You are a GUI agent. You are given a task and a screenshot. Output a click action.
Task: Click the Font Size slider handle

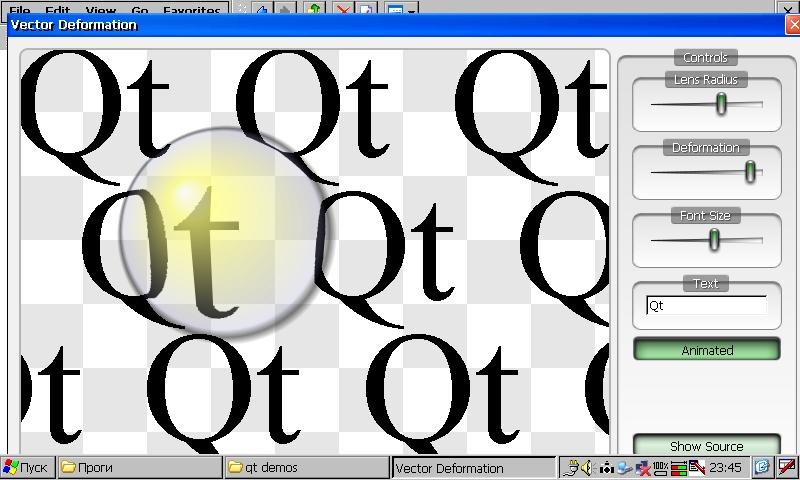[x=714, y=240]
